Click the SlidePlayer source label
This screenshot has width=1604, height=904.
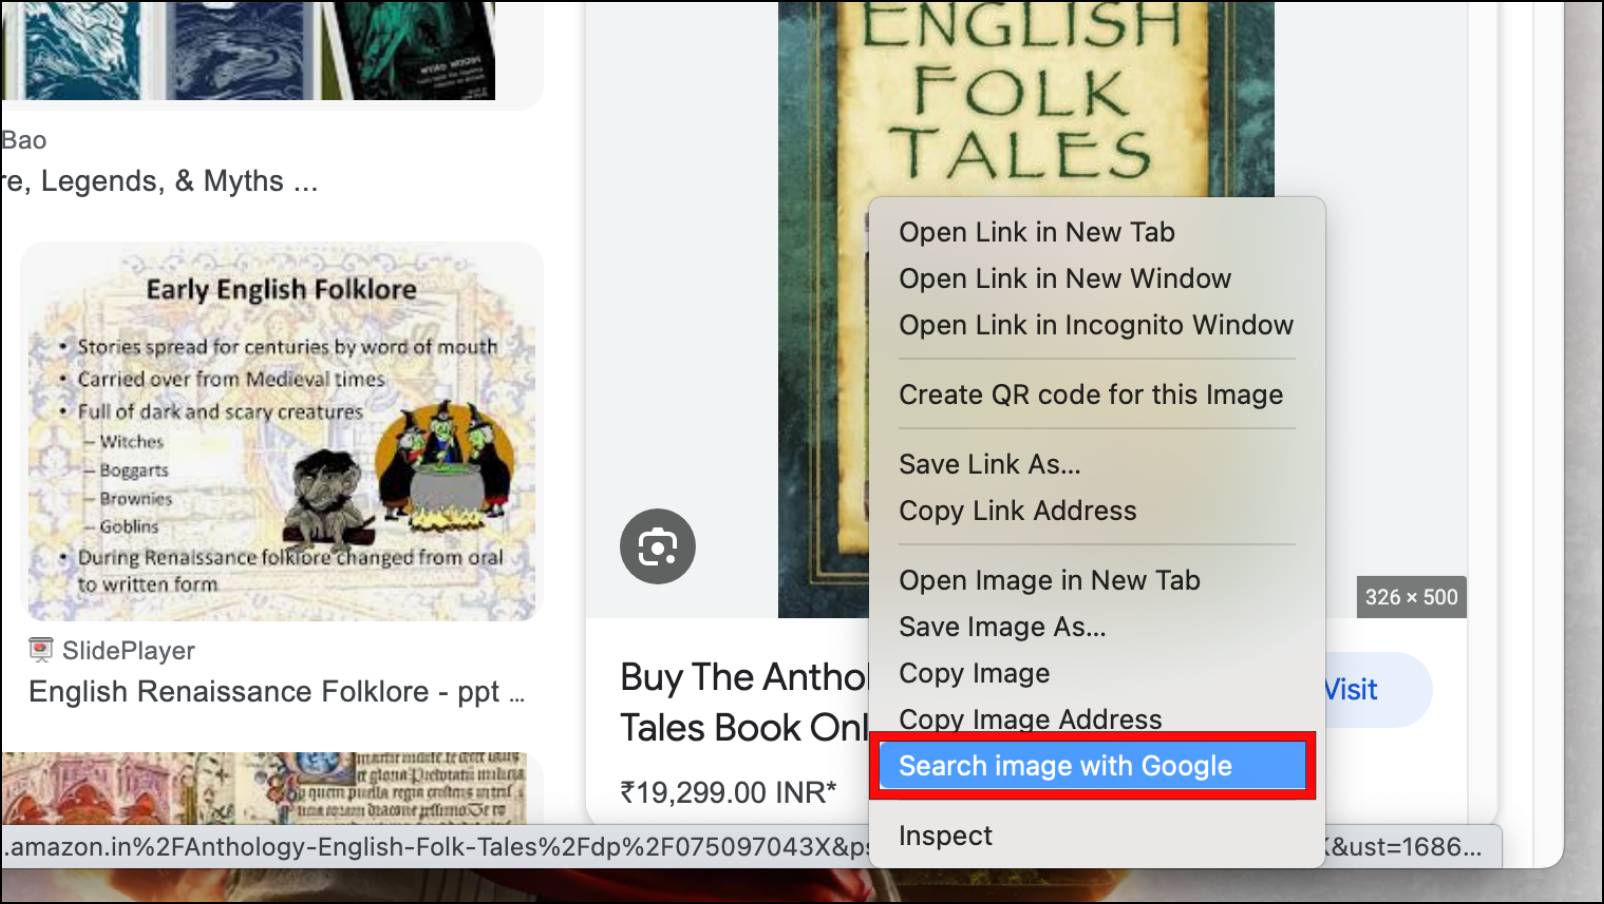click(128, 650)
